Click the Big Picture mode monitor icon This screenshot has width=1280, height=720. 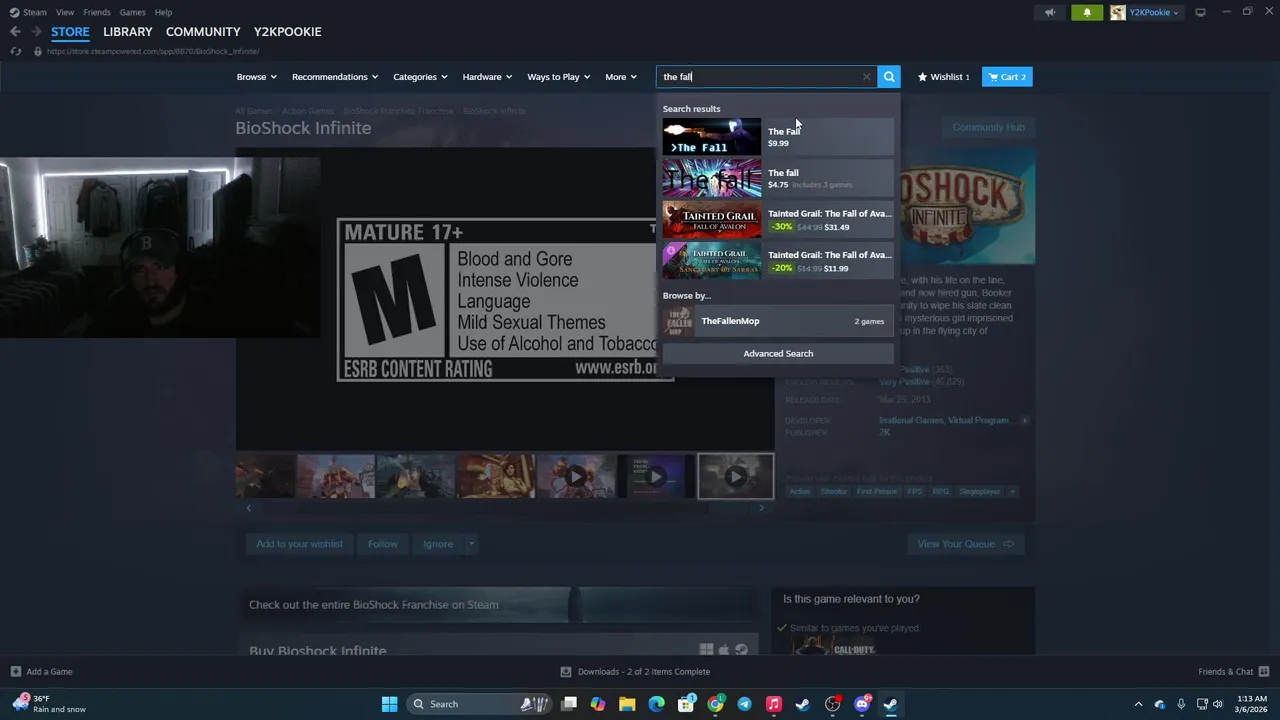click(x=1200, y=12)
